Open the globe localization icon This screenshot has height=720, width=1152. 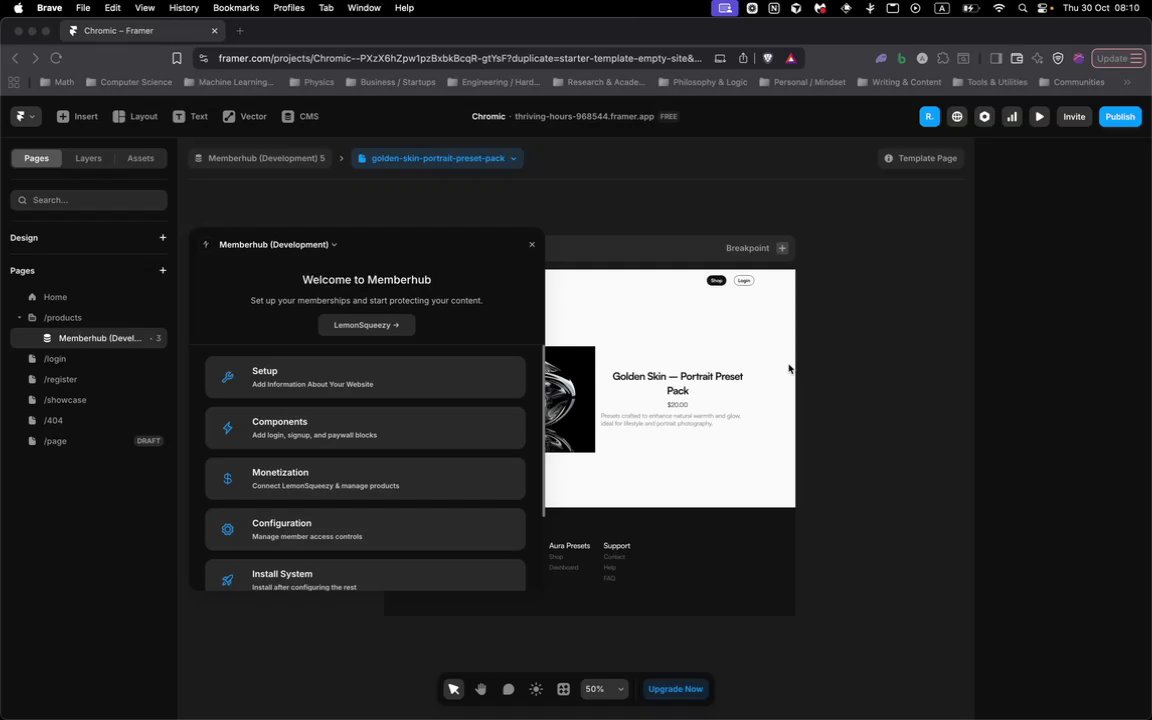coord(957,116)
